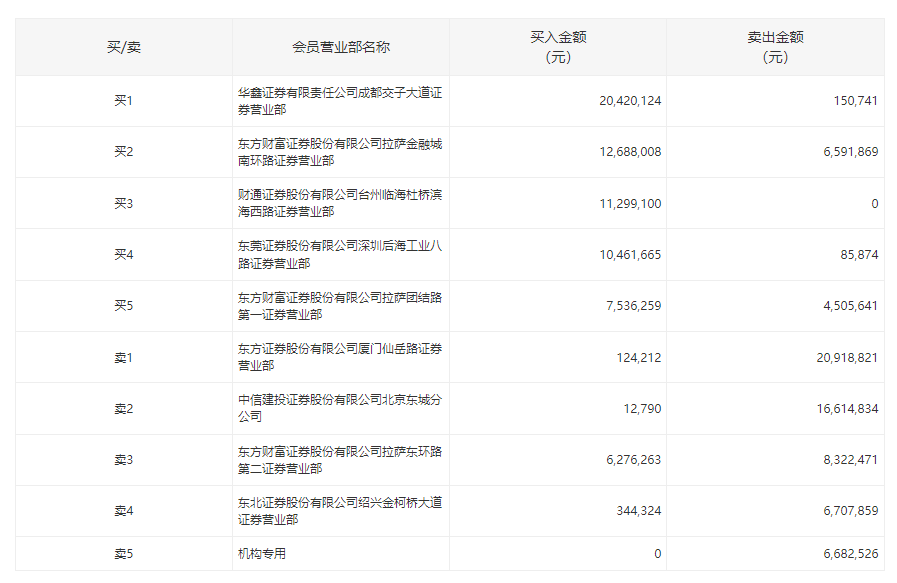This screenshot has width=897, height=583.
Task: Select sell amount 4,505,641
Action: [x=851, y=306]
